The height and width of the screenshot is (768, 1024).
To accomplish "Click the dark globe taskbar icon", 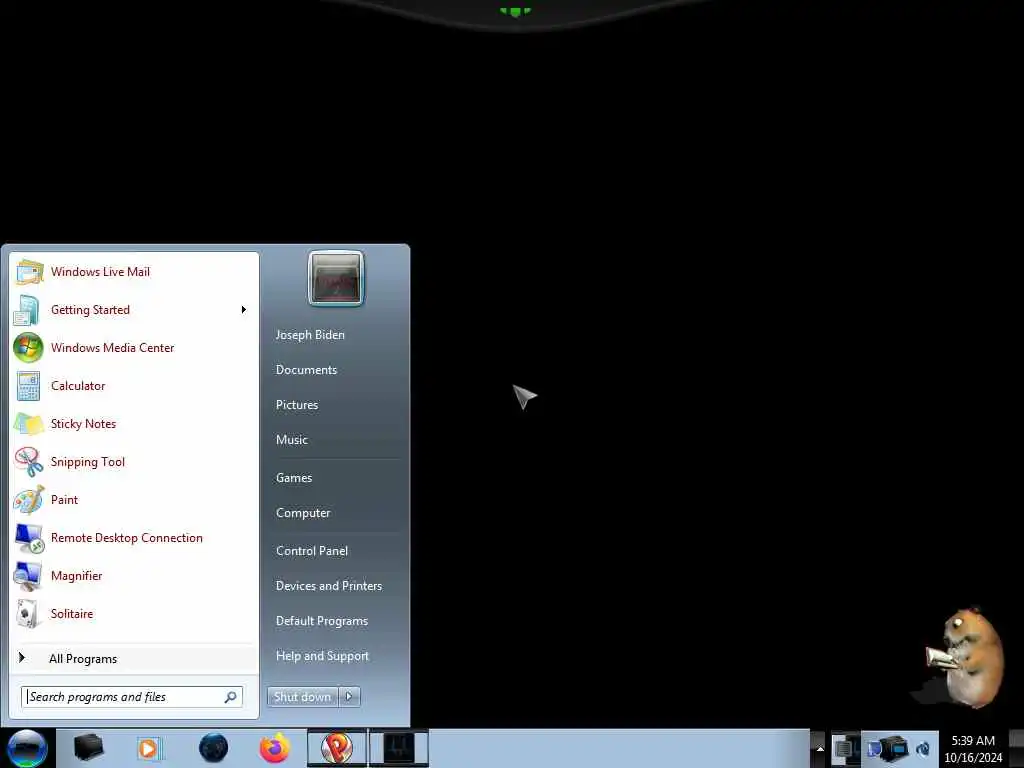I will pos(214,748).
